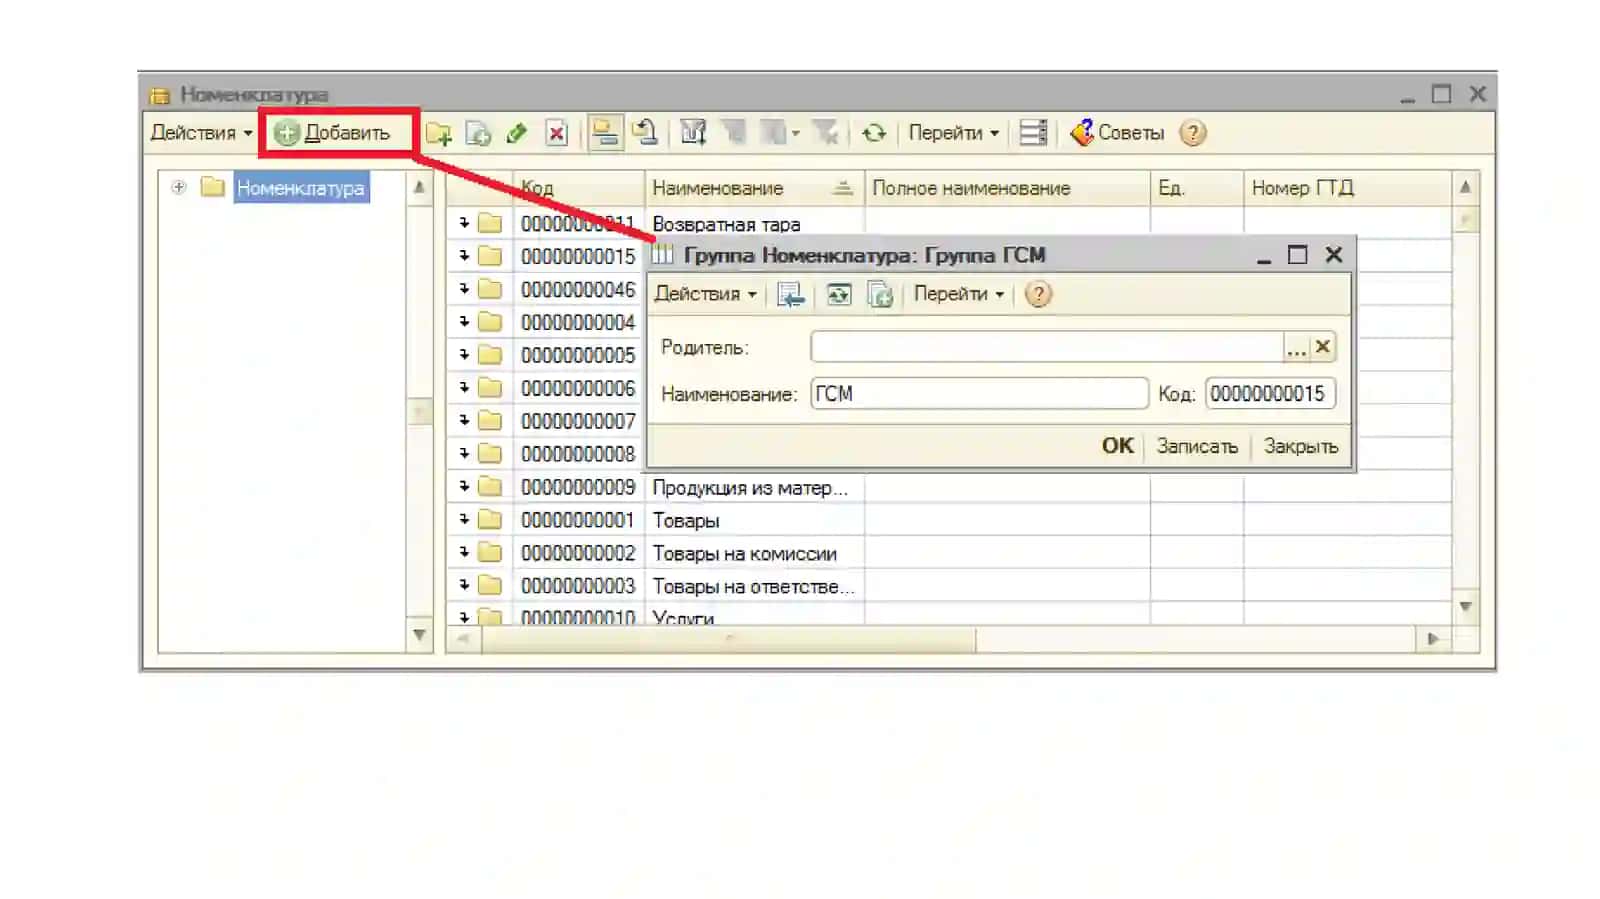Select code cell 00000000008
The height and width of the screenshot is (899, 1600).
point(578,454)
